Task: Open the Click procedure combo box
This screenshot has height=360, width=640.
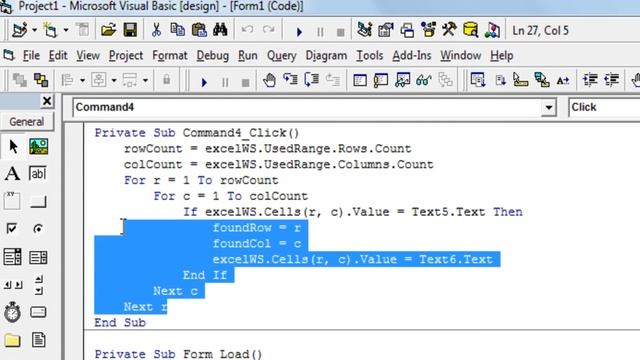Action: [x=604, y=107]
